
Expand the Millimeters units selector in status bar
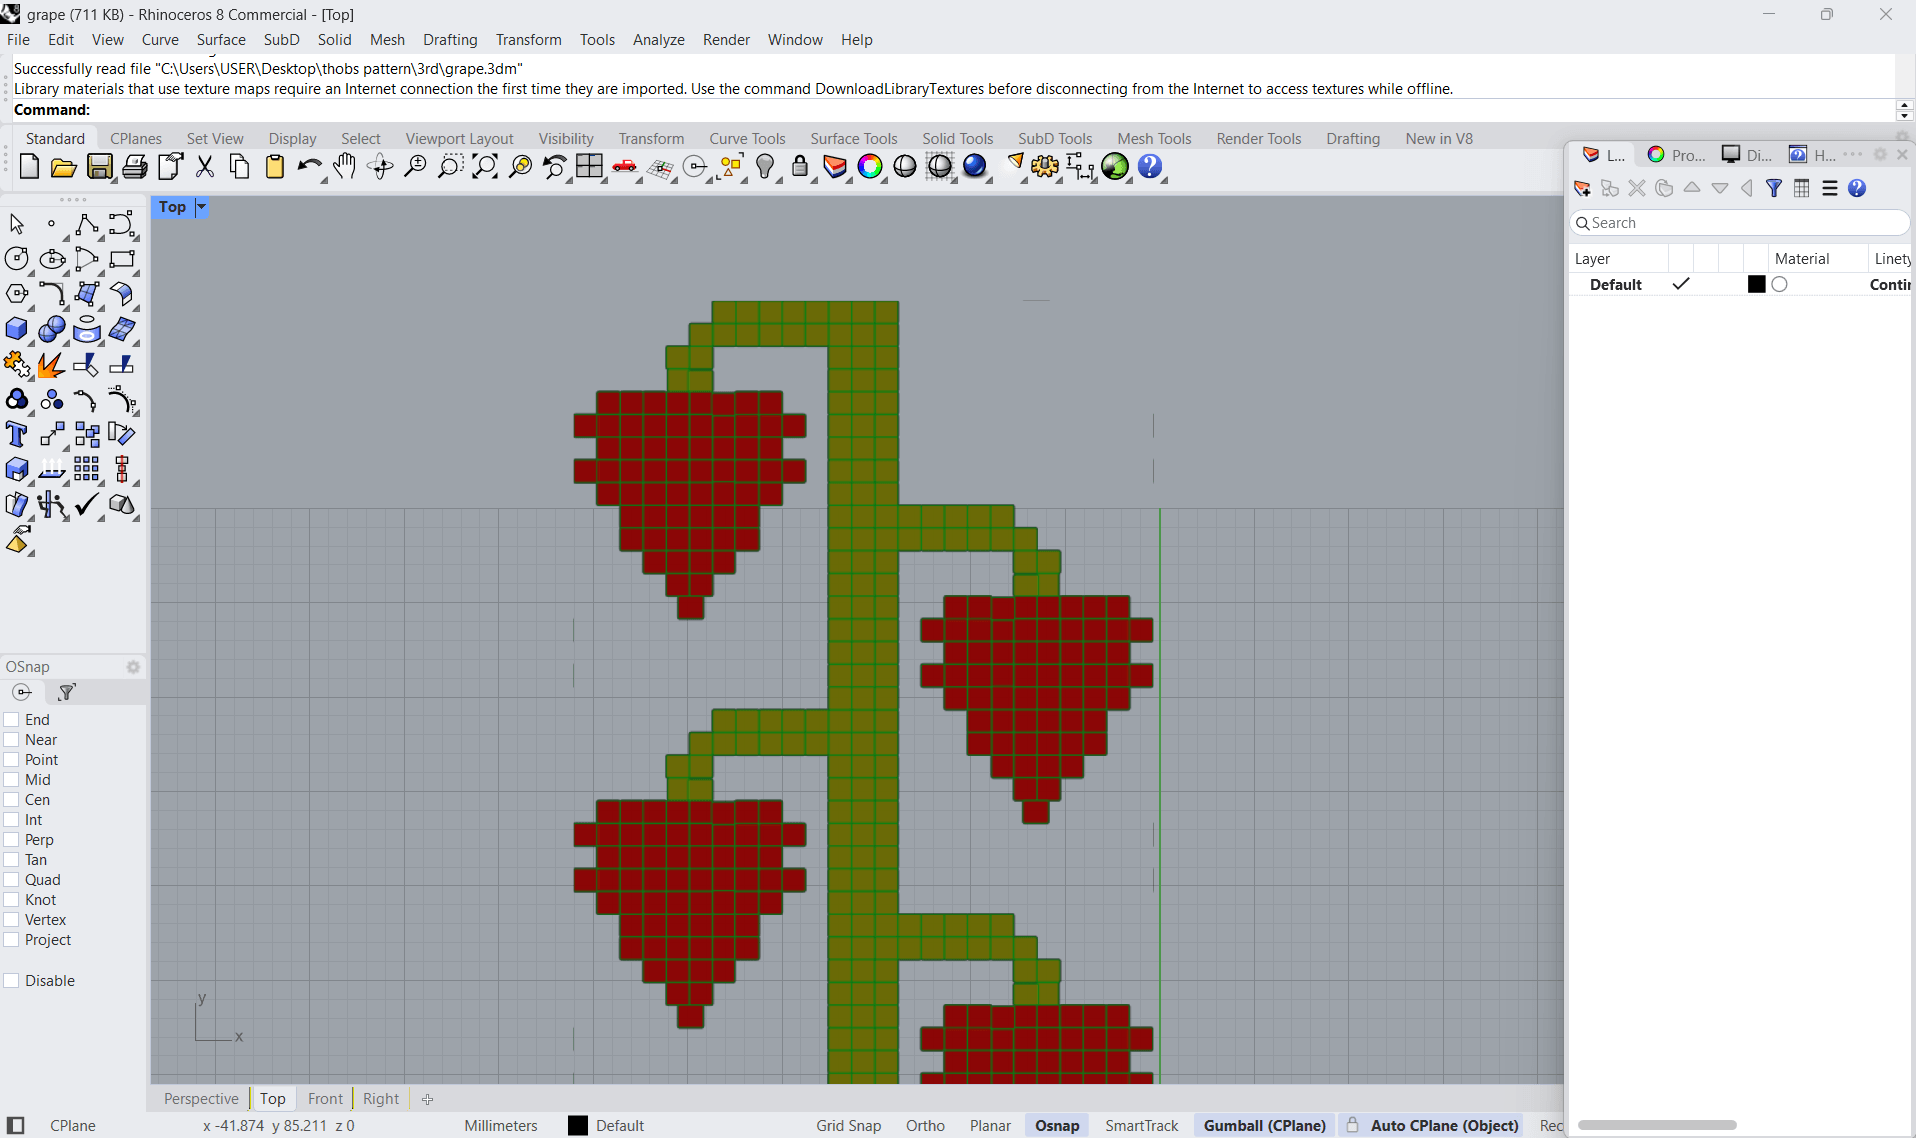click(500, 1125)
